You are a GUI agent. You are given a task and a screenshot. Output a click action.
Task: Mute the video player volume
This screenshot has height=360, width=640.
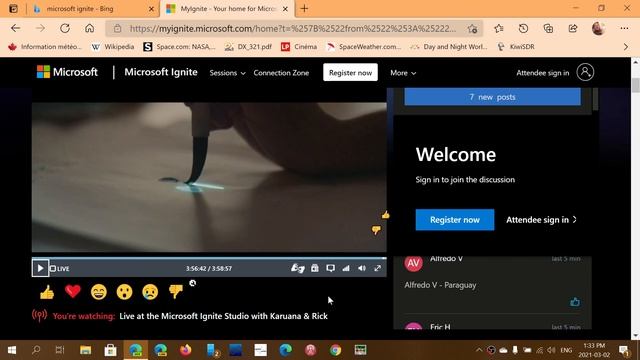point(362,268)
